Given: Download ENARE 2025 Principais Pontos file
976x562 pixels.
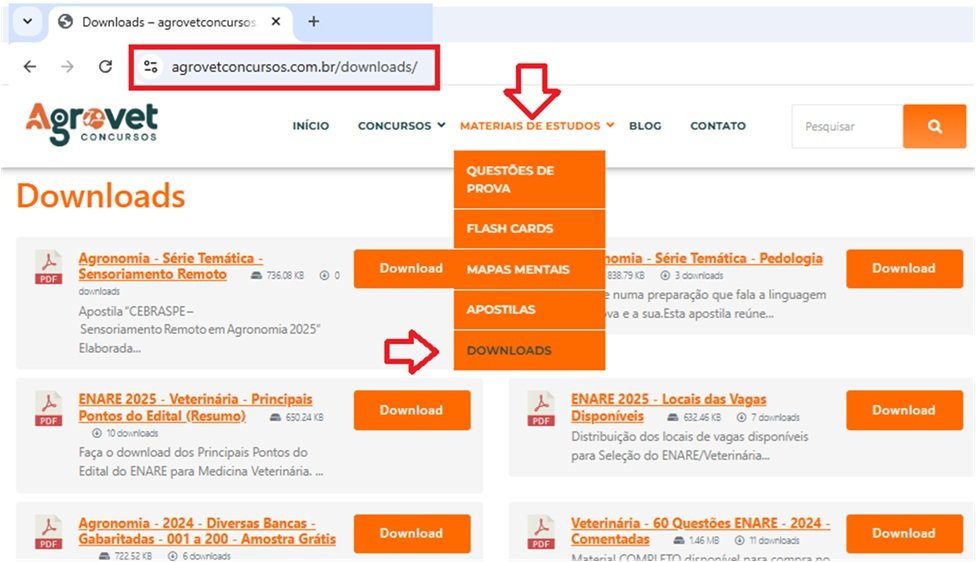Looking at the screenshot, I should 411,410.
